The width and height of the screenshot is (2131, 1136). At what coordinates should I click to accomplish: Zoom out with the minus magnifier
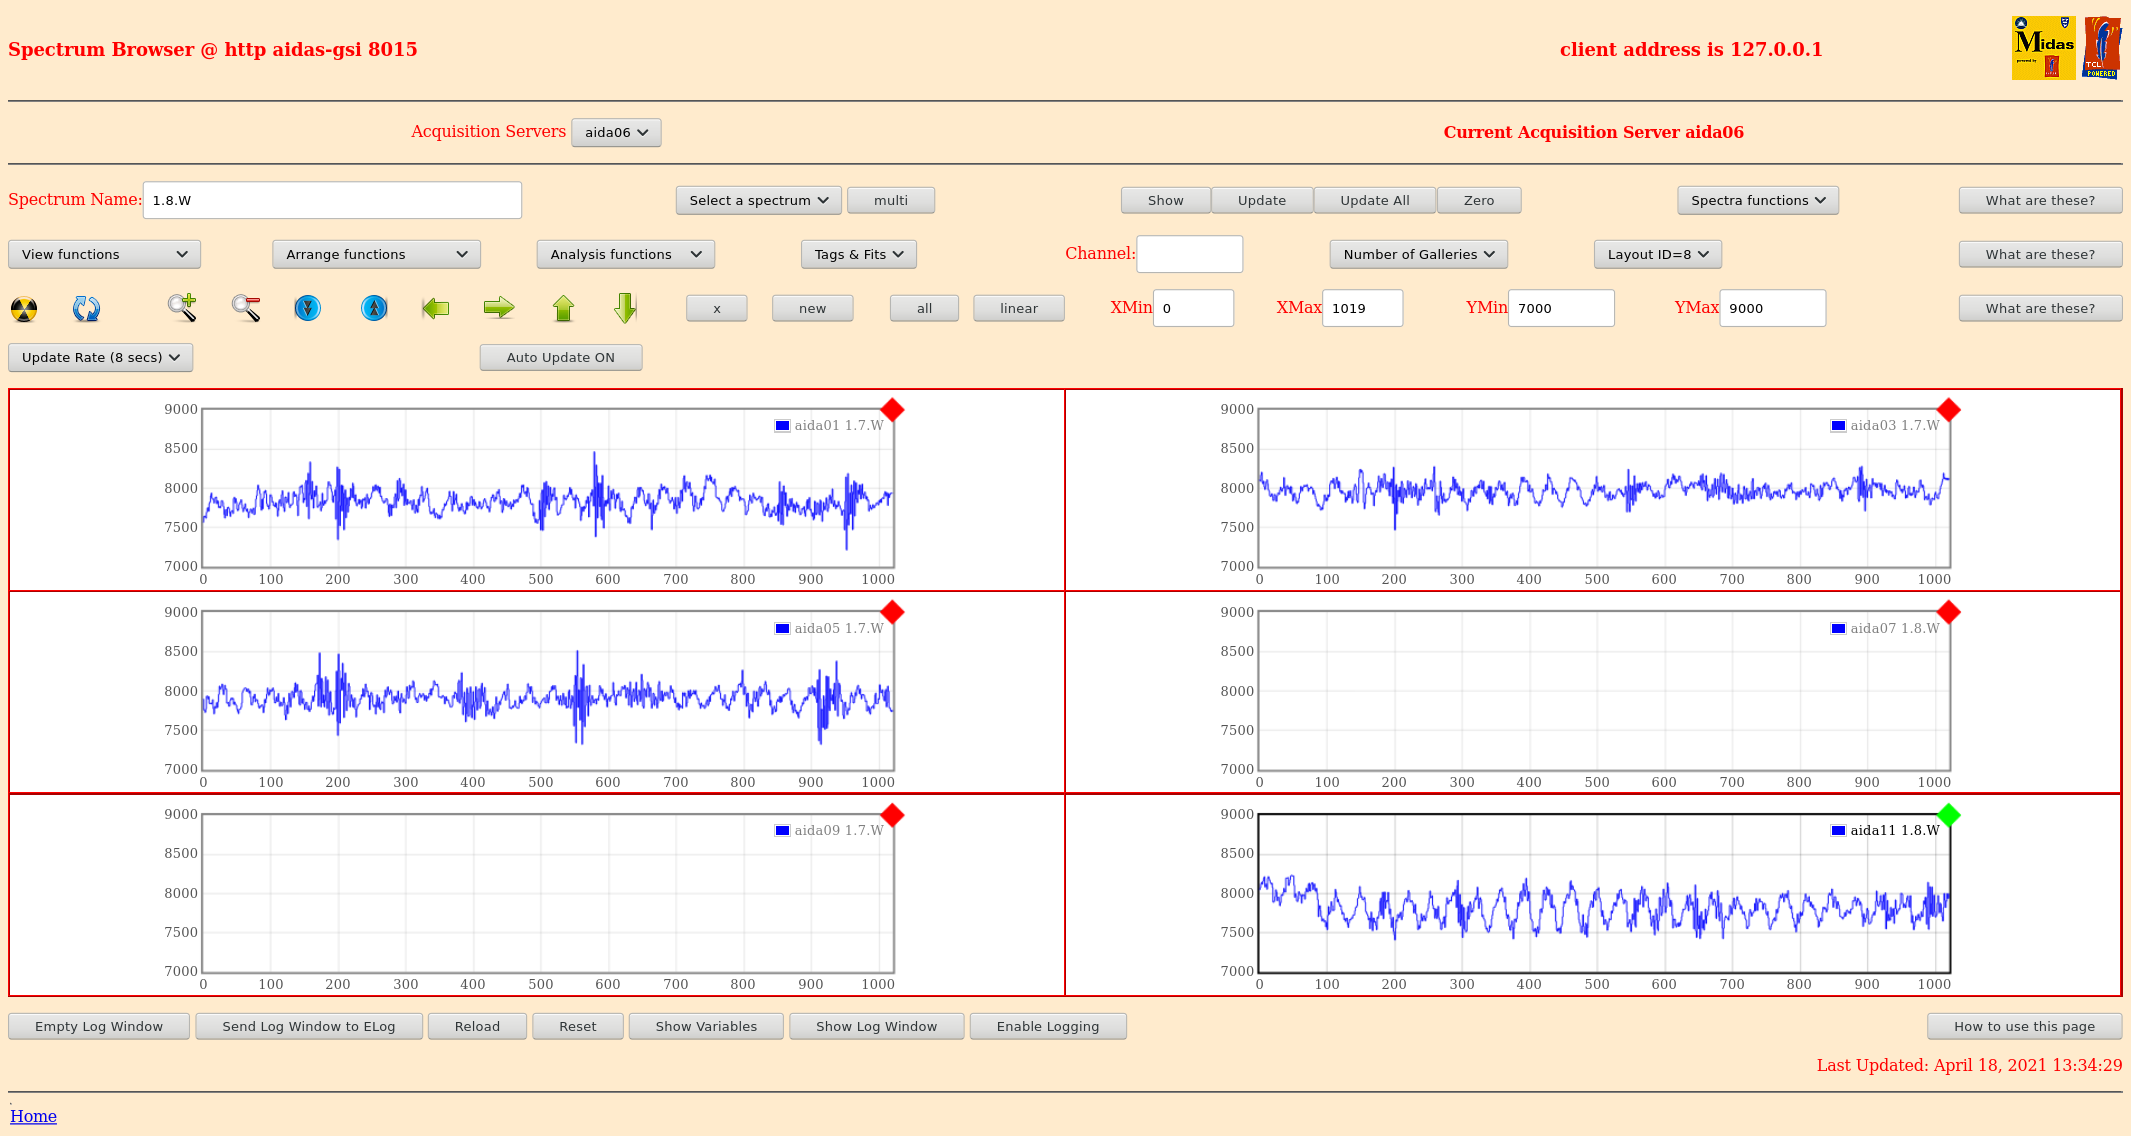[x=246, y=308]
